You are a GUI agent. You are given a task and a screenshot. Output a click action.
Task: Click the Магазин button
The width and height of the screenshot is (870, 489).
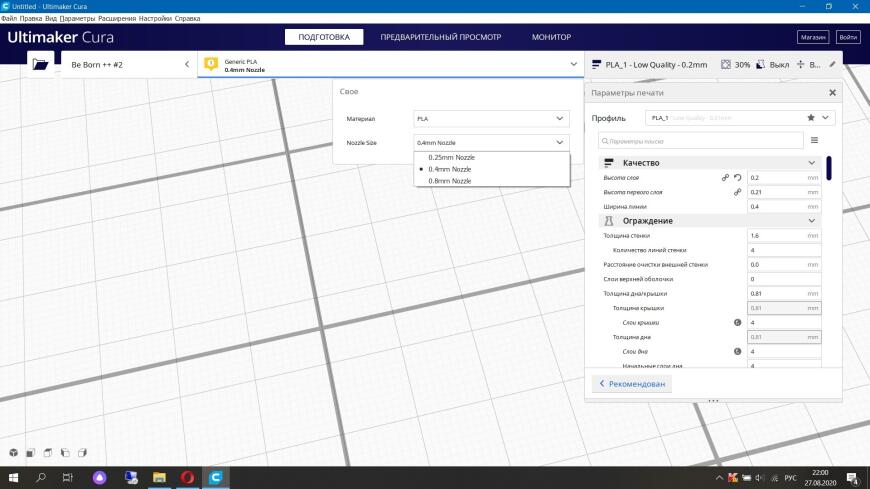(813, 37)
